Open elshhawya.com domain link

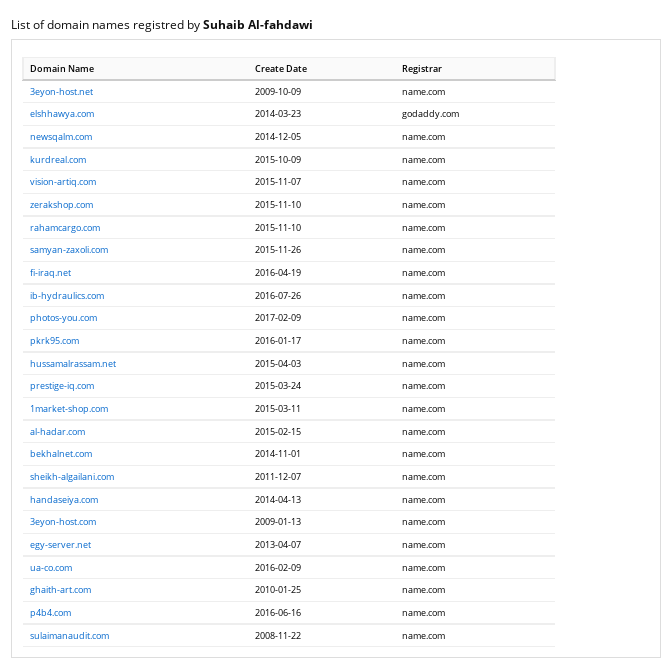[62, 114]
